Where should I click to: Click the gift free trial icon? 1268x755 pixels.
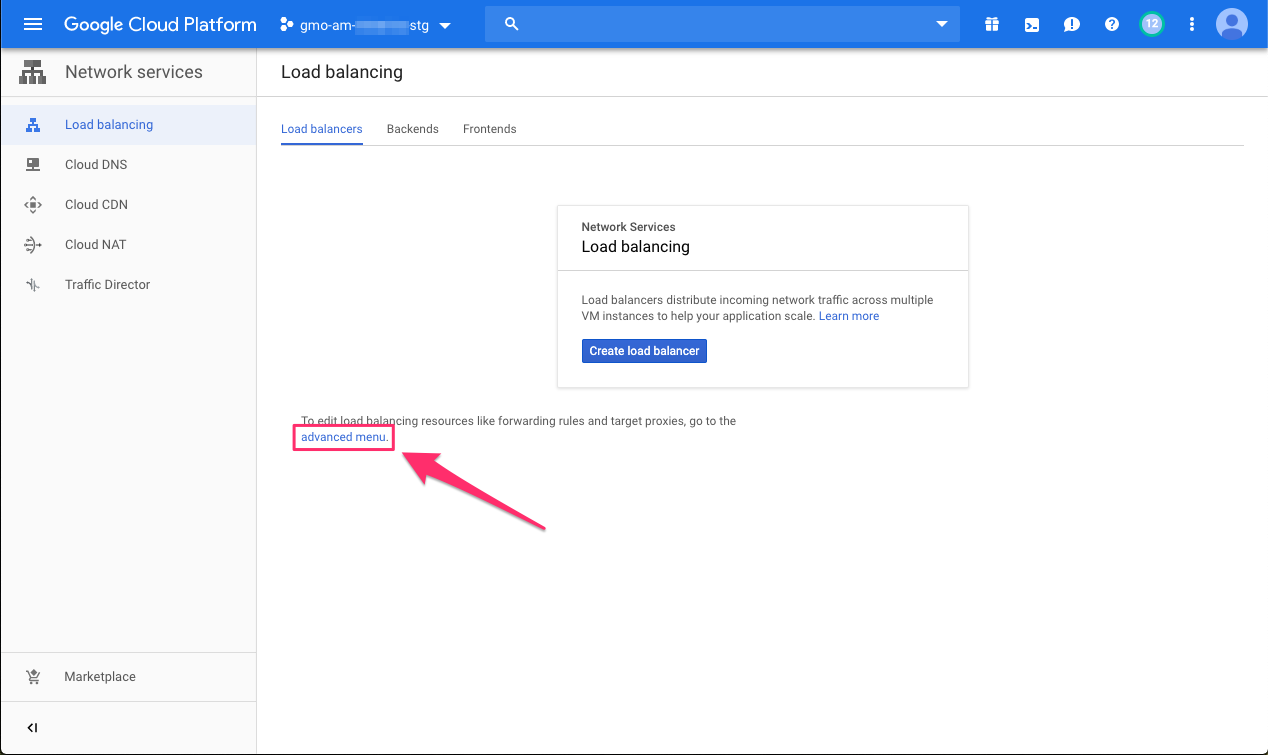pyautogui.click(x=991, y=24)
